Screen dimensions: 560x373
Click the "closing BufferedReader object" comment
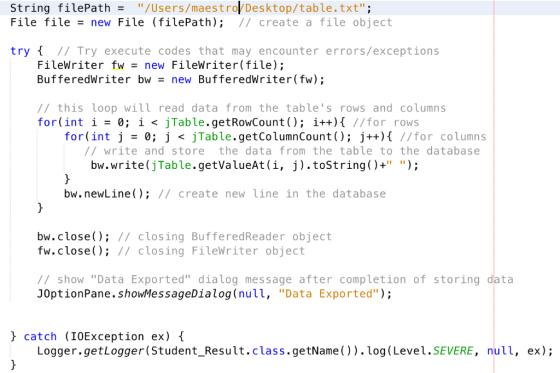(x=225, y=237)
